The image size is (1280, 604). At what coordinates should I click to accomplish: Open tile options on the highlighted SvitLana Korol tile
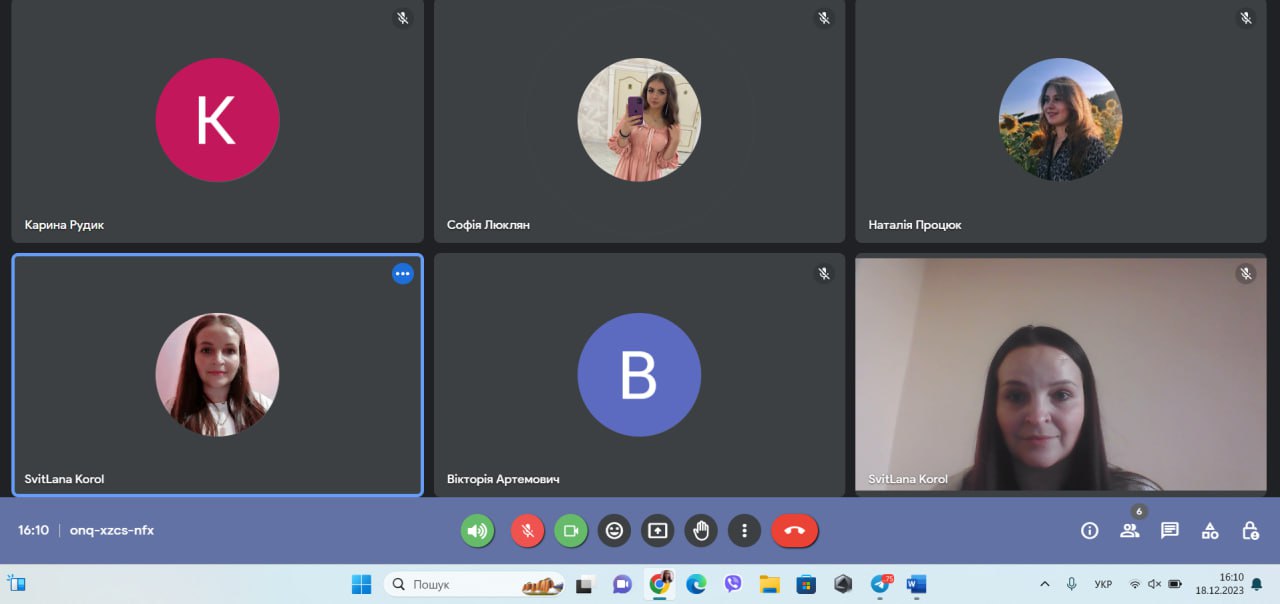[x=403, y=274]
